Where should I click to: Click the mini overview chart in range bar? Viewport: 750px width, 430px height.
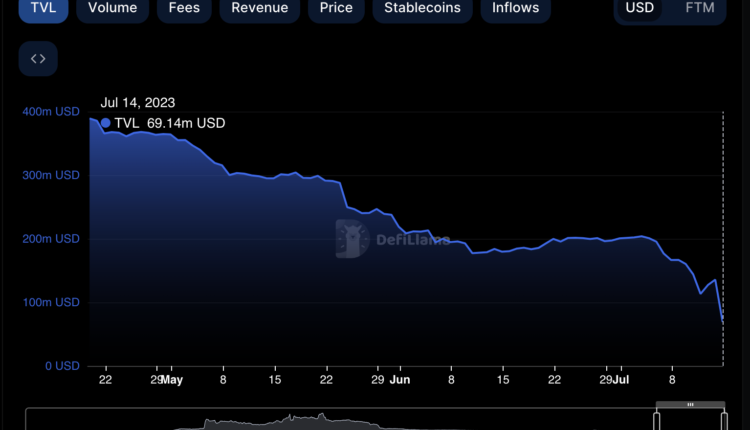300,422
